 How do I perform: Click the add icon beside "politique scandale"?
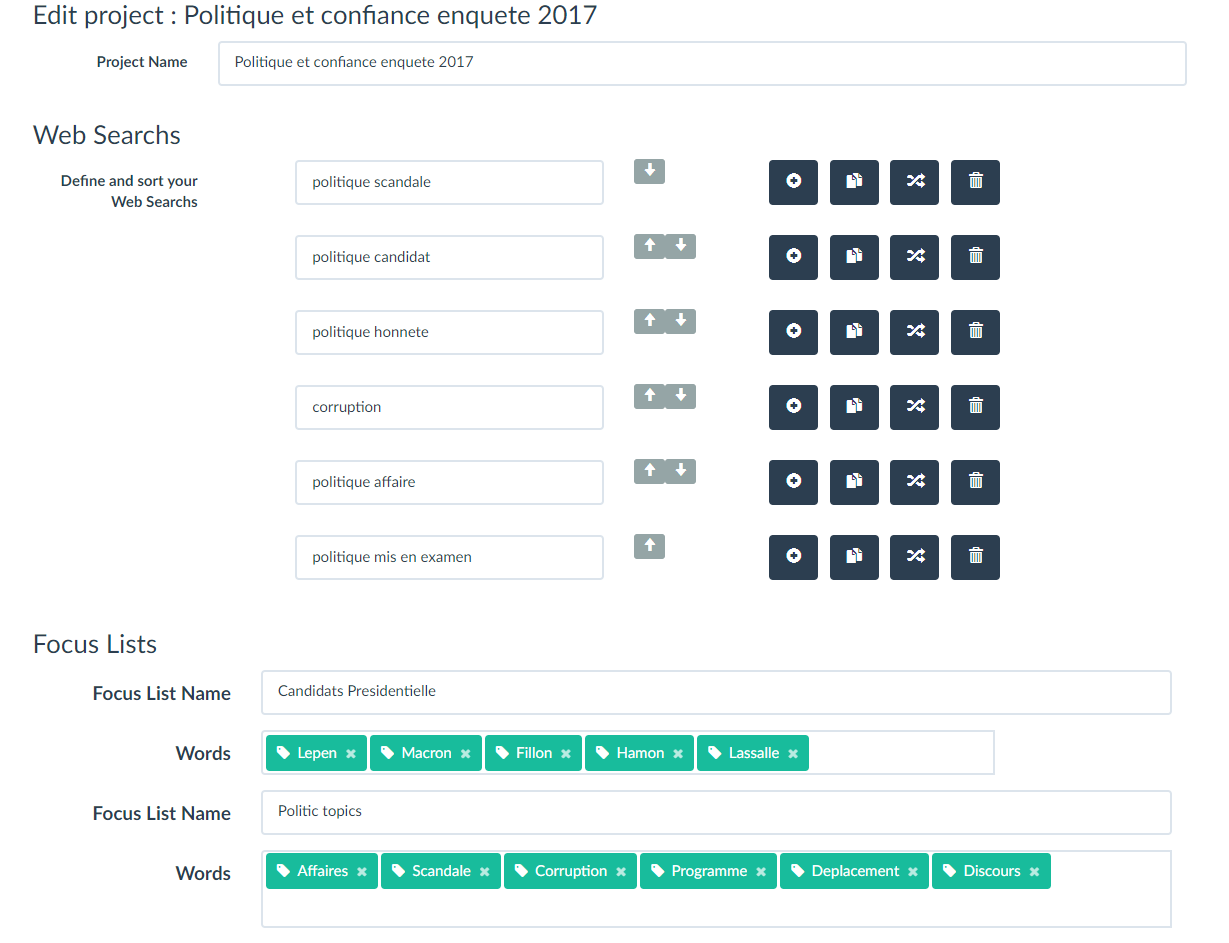pyautogui.click(x=793, y=182)
